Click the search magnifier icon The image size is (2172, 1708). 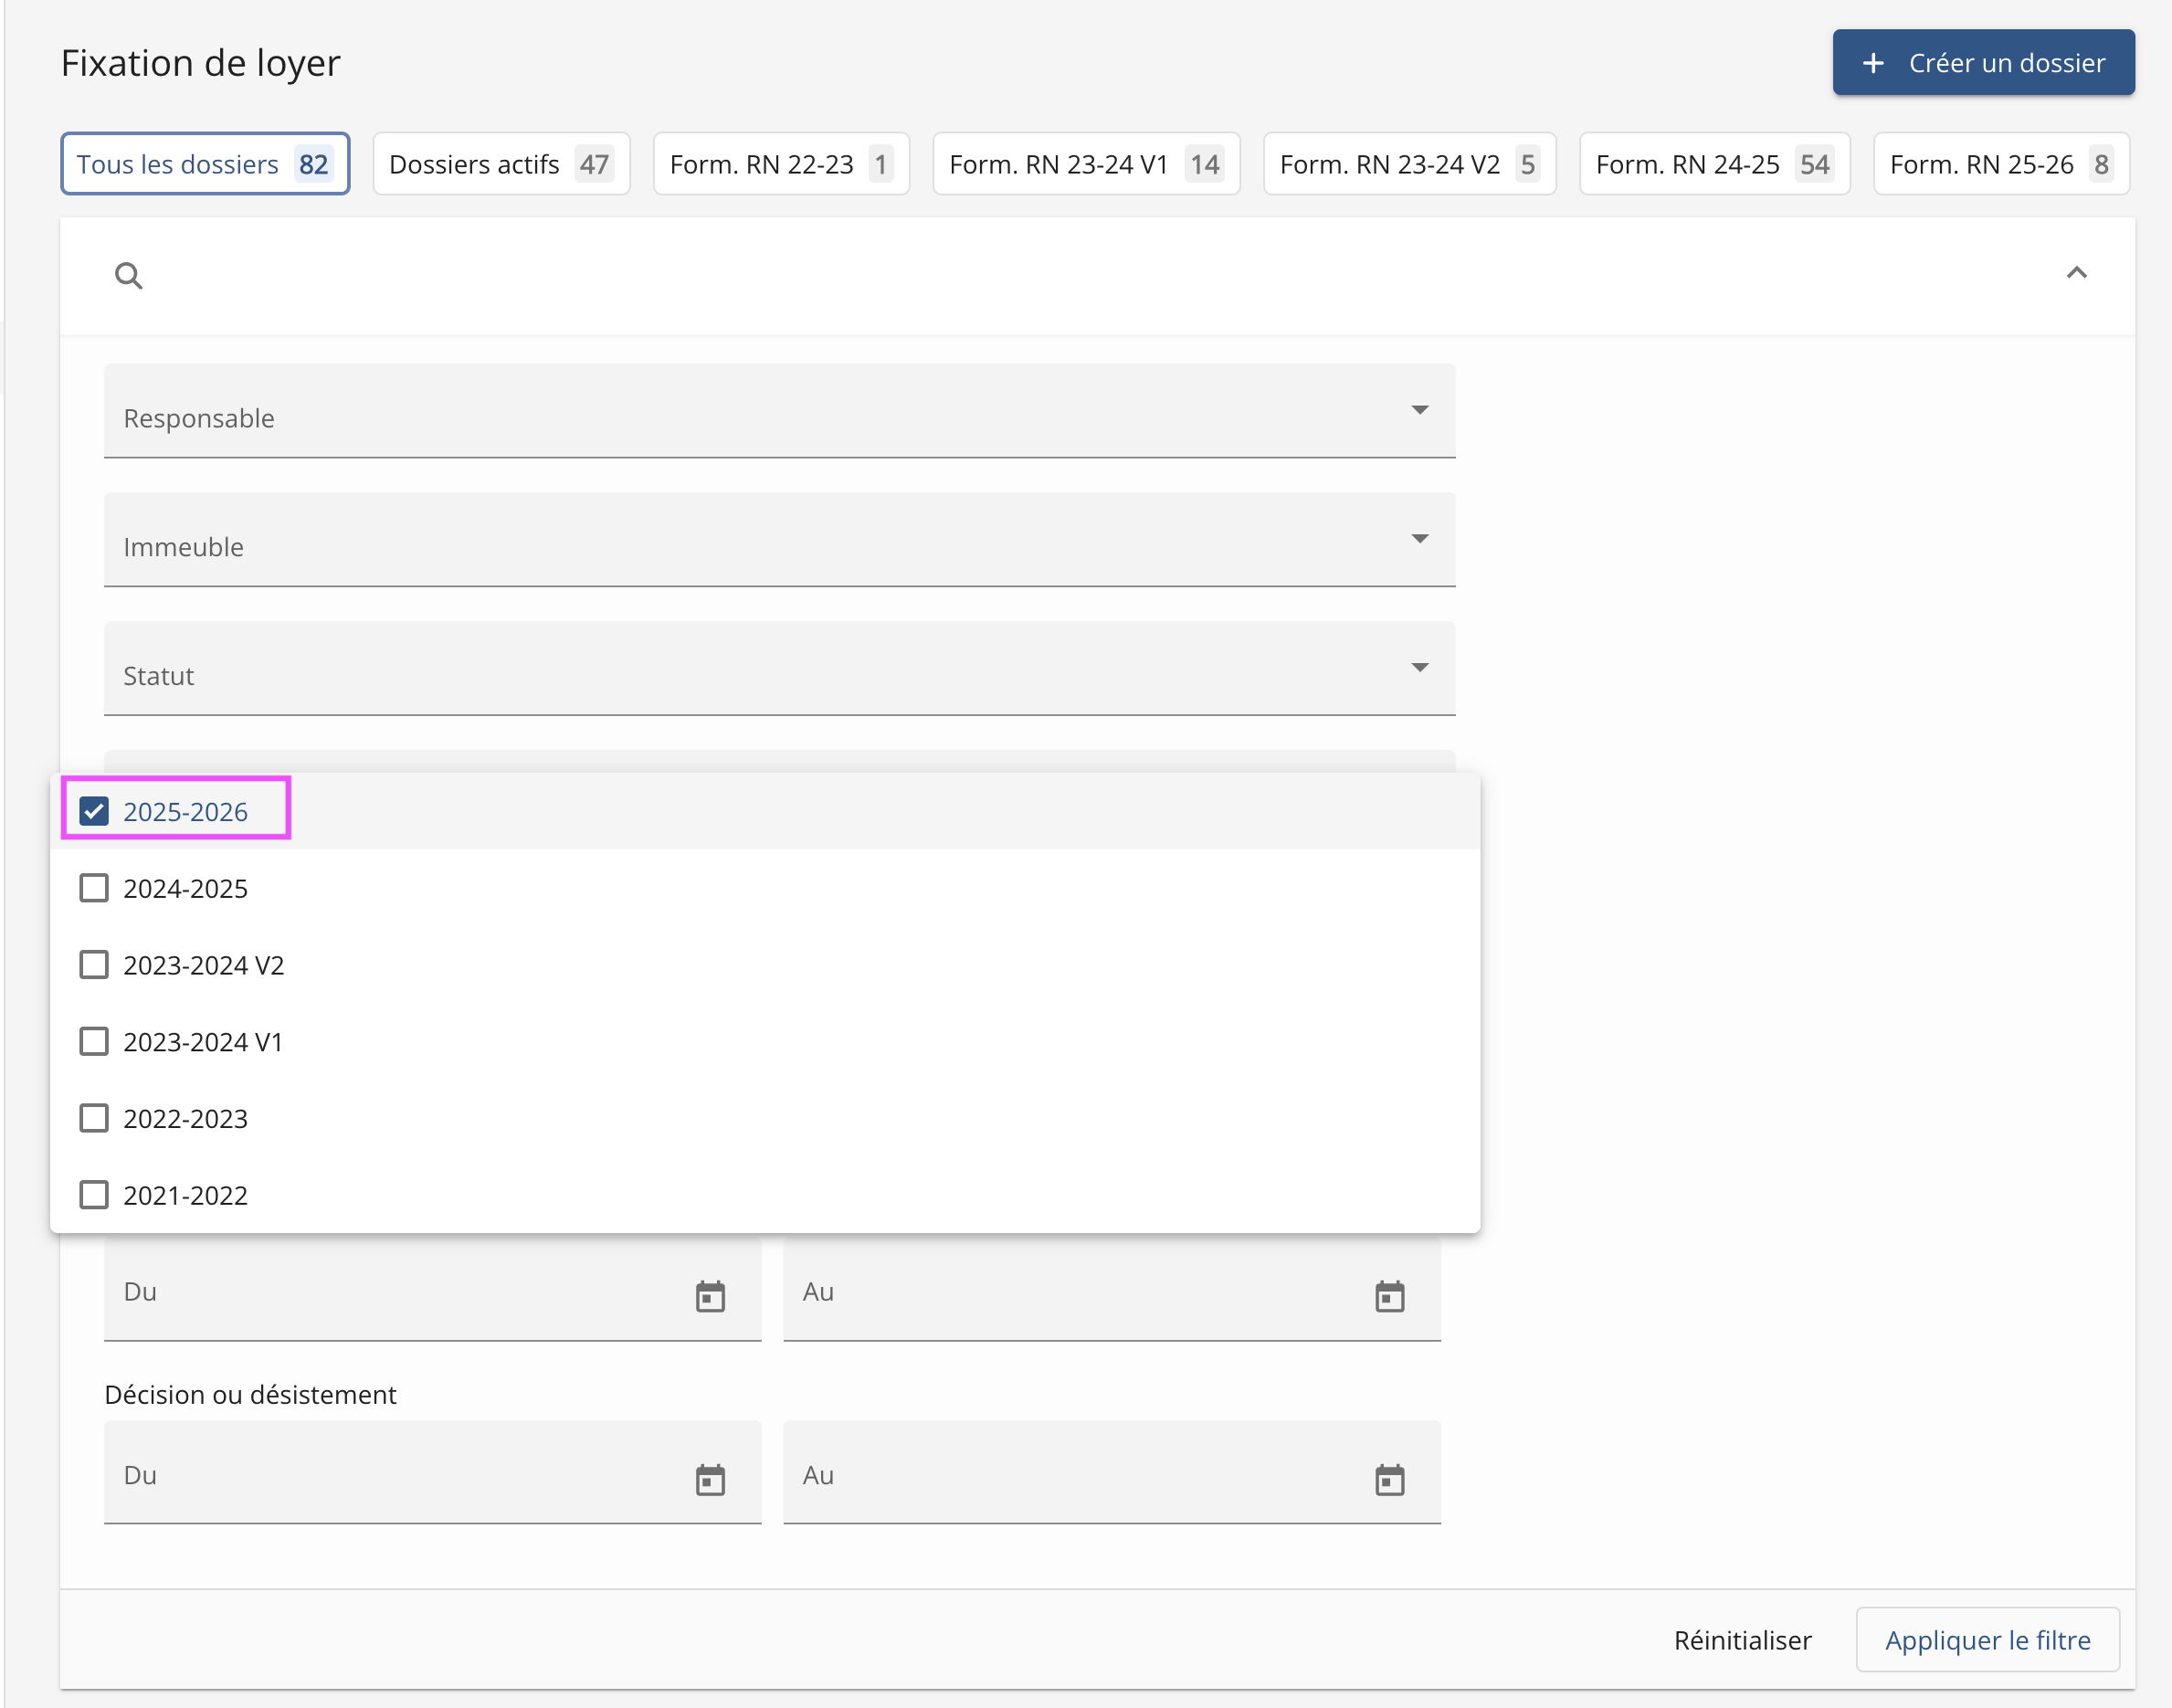(x=128, y=275)
